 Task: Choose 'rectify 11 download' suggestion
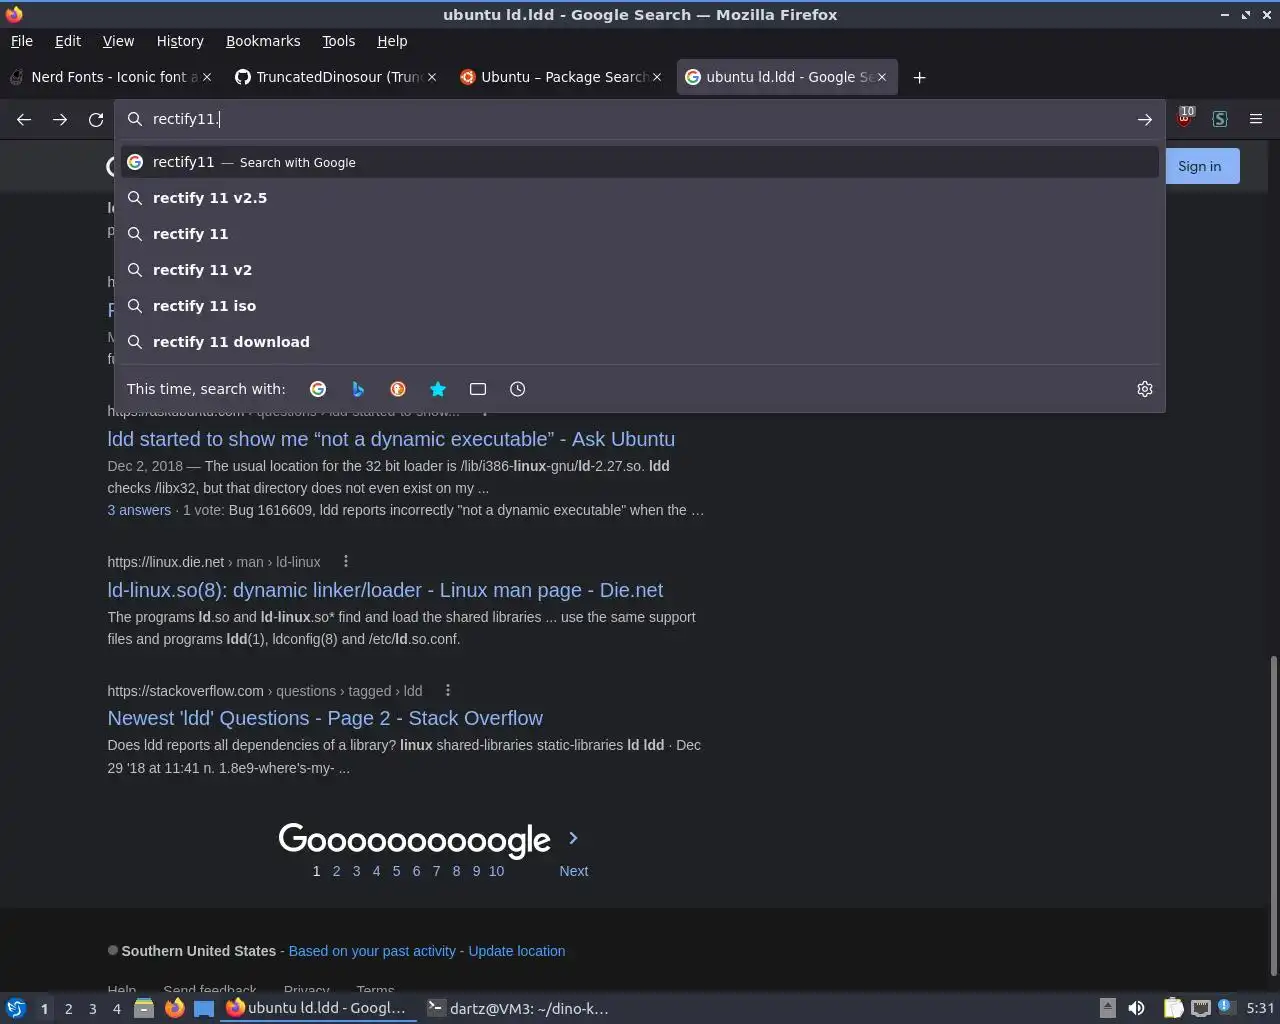640,342
